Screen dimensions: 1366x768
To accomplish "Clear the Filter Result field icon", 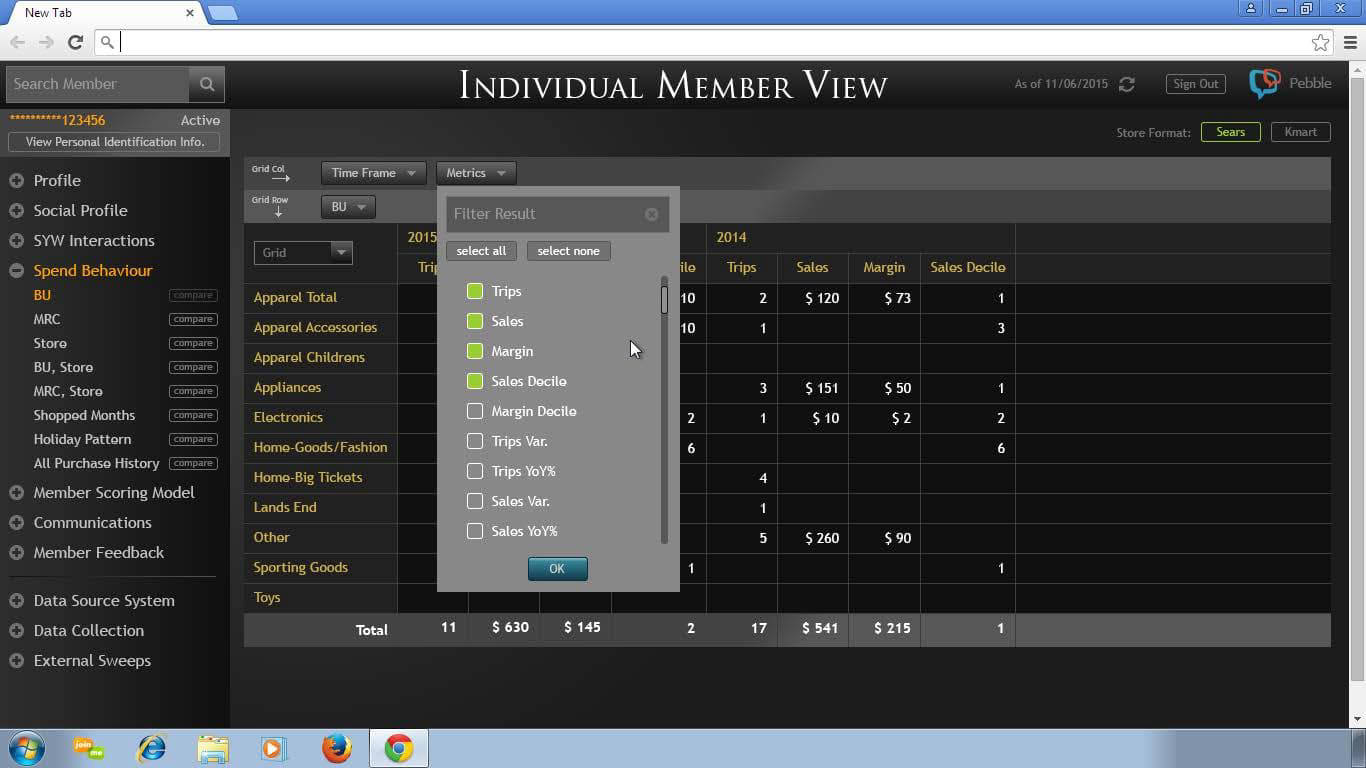I will [651, 214].
